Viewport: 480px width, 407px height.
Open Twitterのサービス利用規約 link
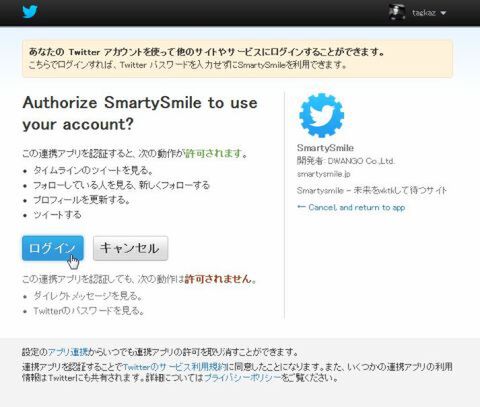[175, 367]
